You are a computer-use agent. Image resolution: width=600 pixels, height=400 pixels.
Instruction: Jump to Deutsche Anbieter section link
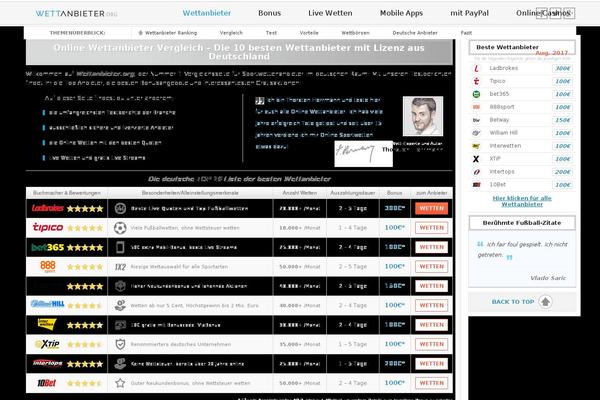415,33
